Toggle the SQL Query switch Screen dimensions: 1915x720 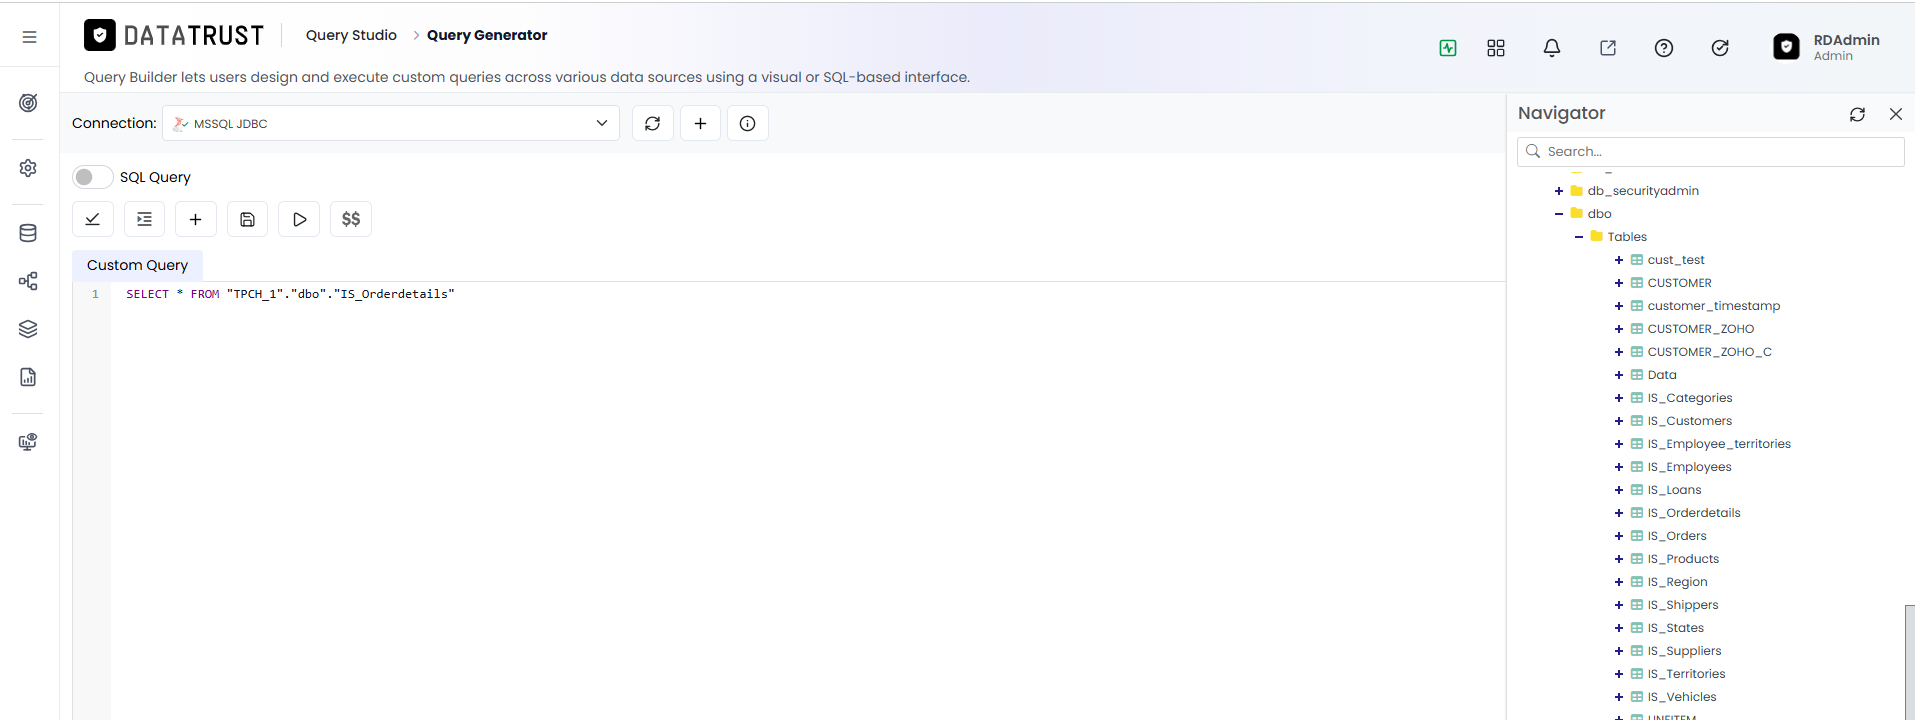(x=92, y=177)
